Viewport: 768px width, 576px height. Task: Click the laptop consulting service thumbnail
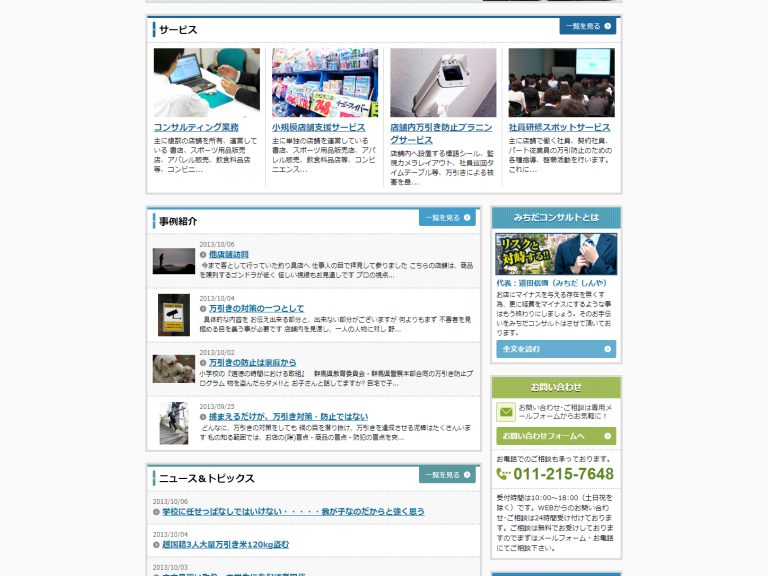pyautogui.click(x=206, y=83)
